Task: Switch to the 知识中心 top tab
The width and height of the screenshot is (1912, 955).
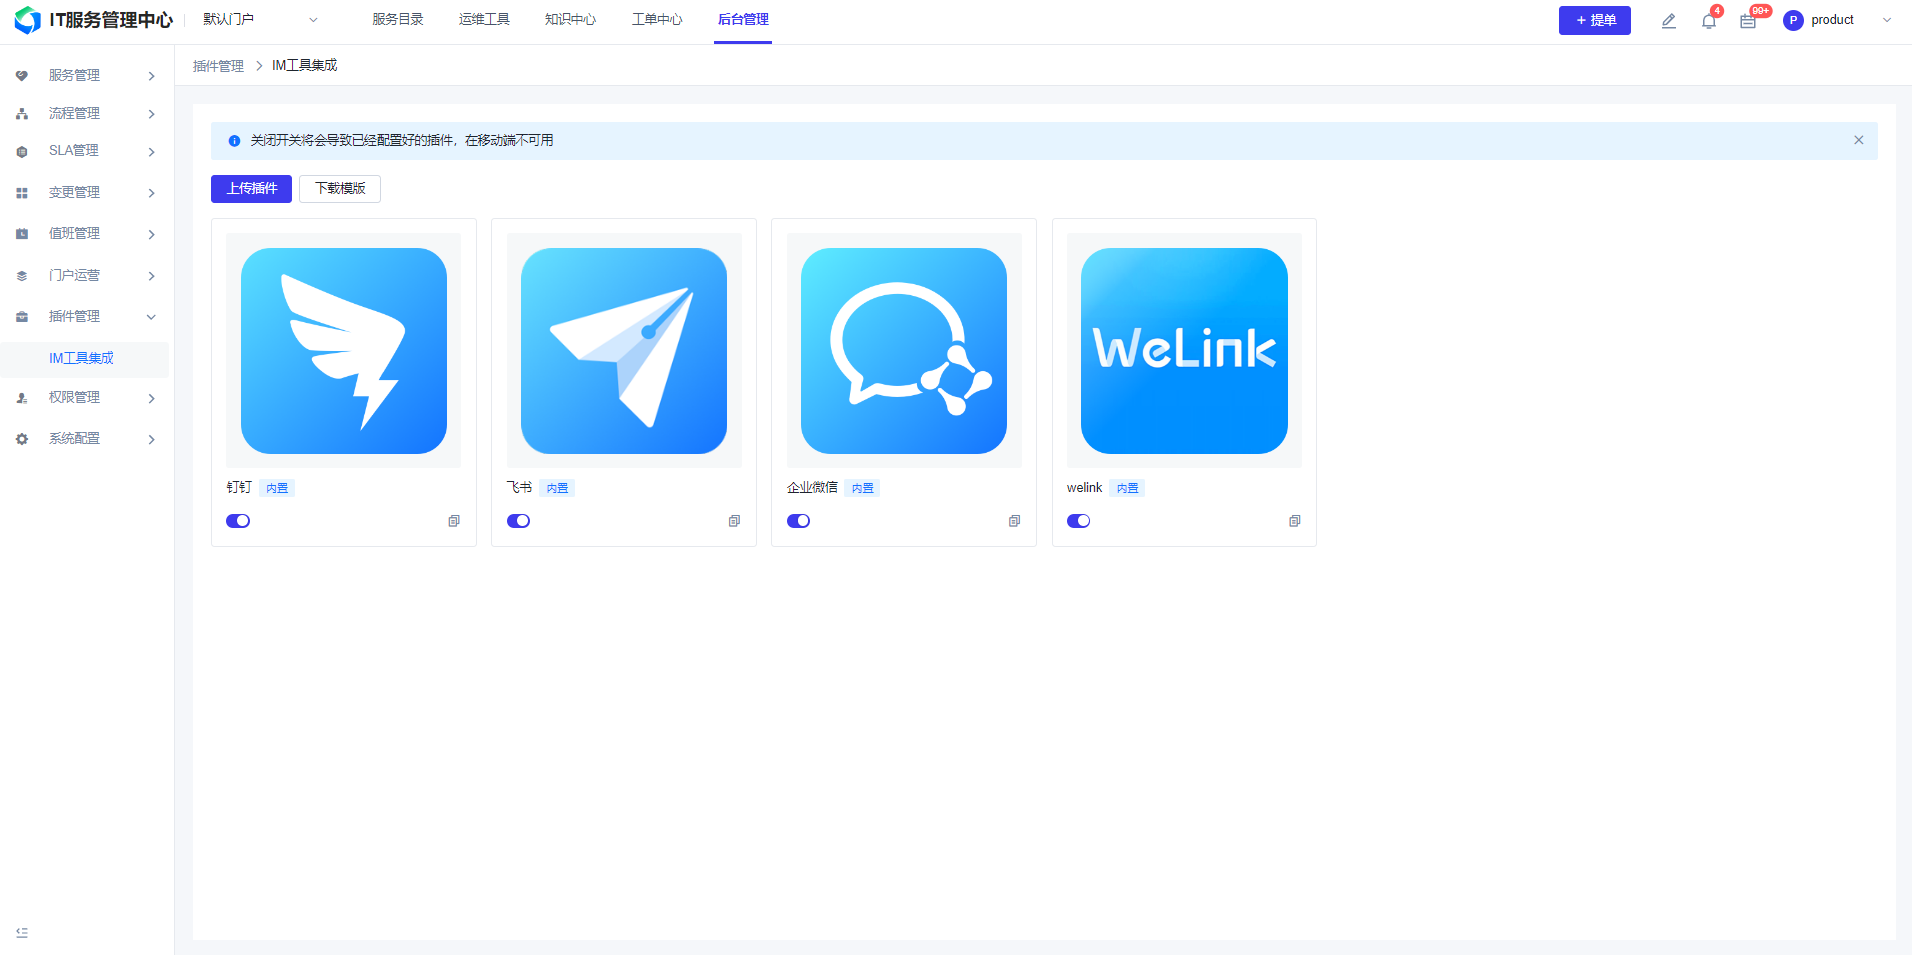Action: [x=570, y=20]
